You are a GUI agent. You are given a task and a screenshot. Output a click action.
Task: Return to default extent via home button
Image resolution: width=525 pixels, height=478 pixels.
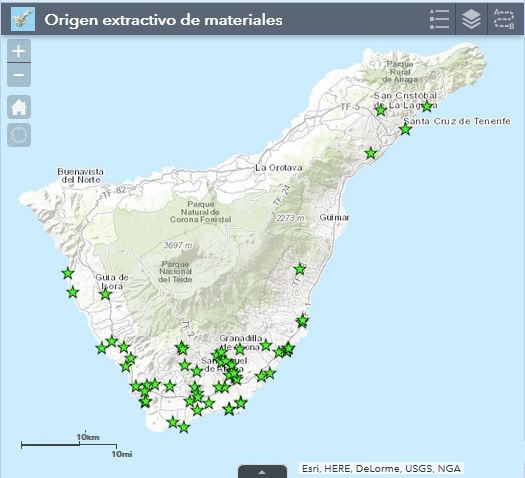pos(19,107)
